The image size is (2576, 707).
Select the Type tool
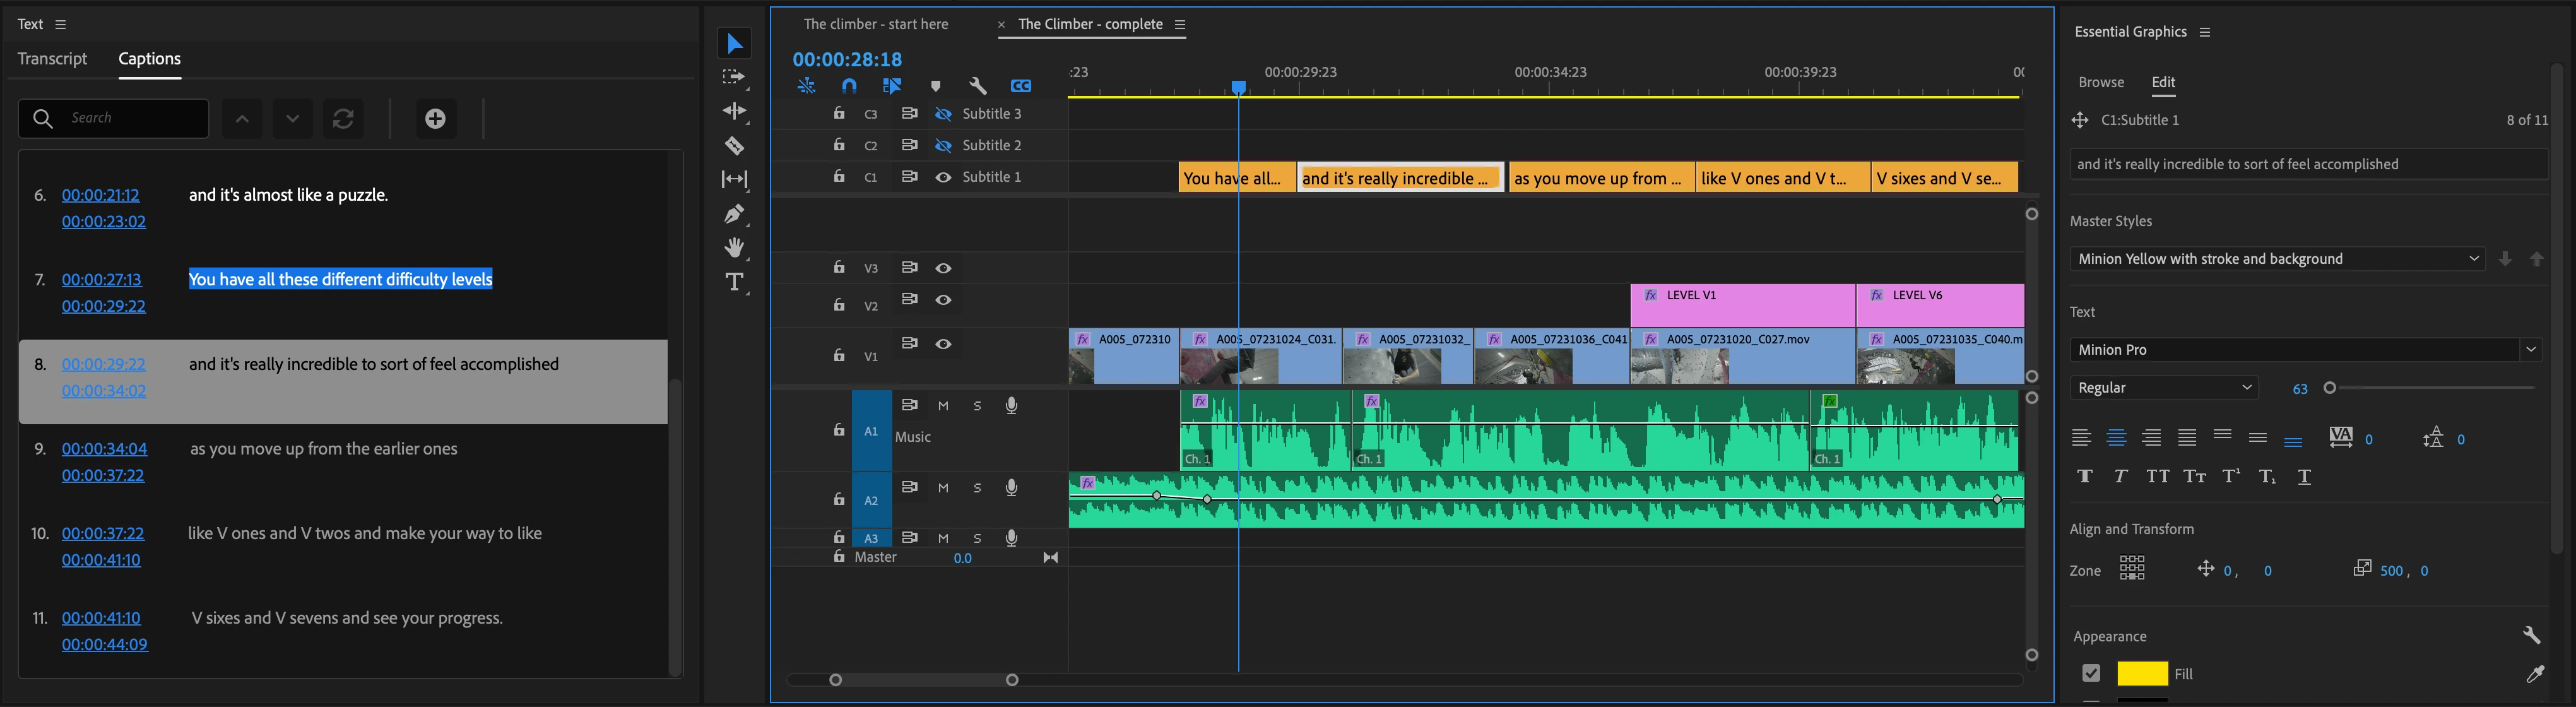coord(734,282)
